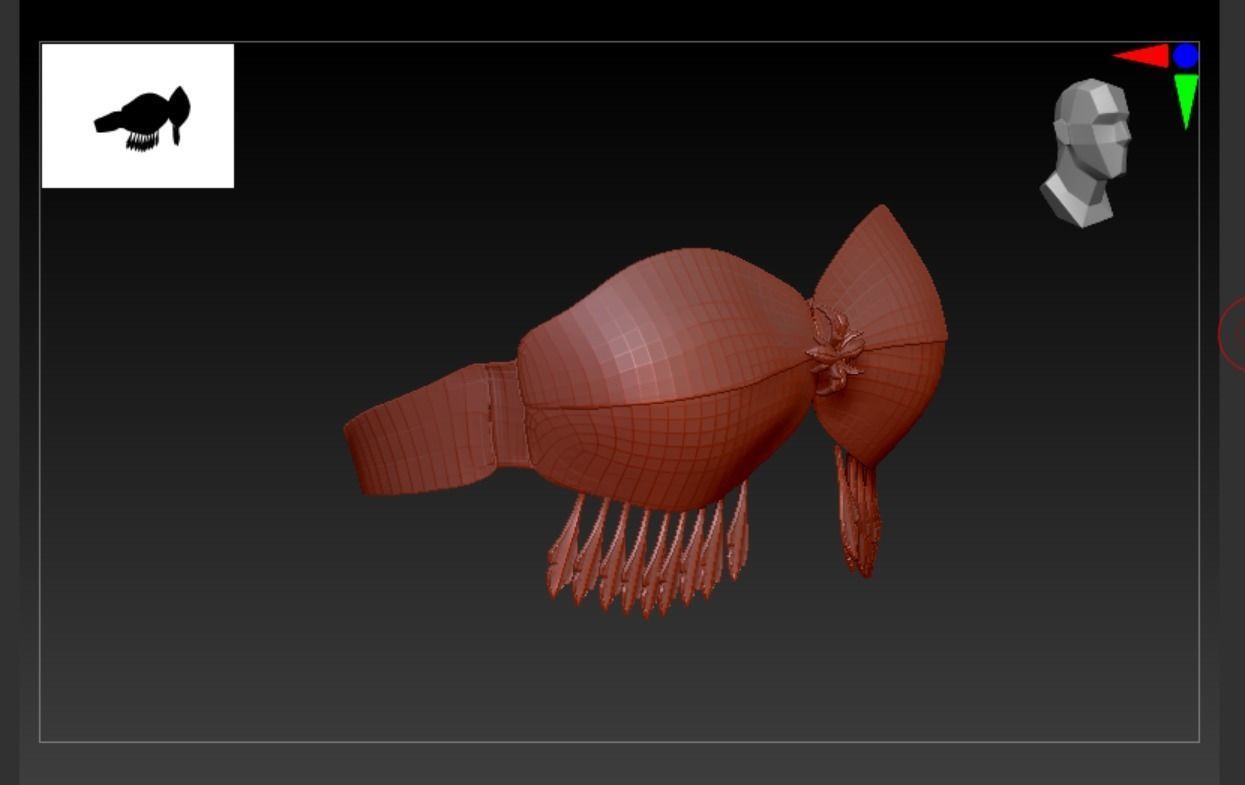Click the green Y-axis cone
This screenshot has height=785, width=1245.
click(x=1186, y=101)
